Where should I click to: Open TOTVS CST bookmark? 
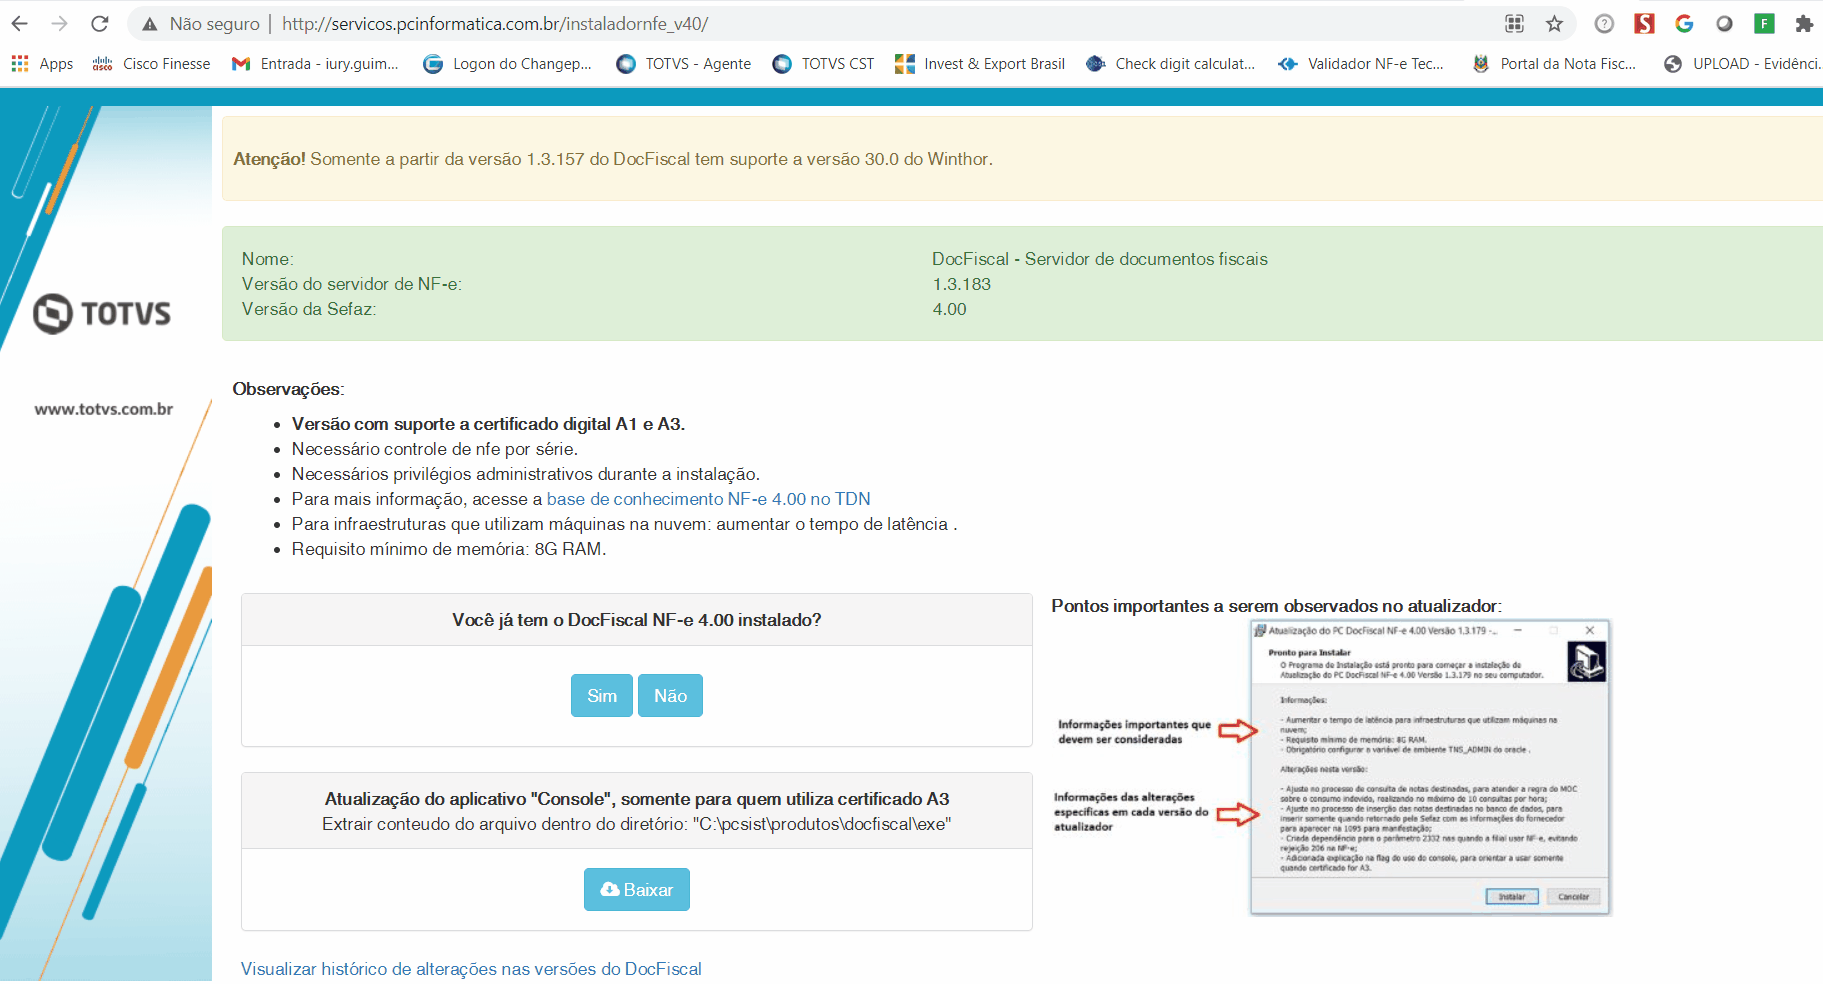point(823,64)
